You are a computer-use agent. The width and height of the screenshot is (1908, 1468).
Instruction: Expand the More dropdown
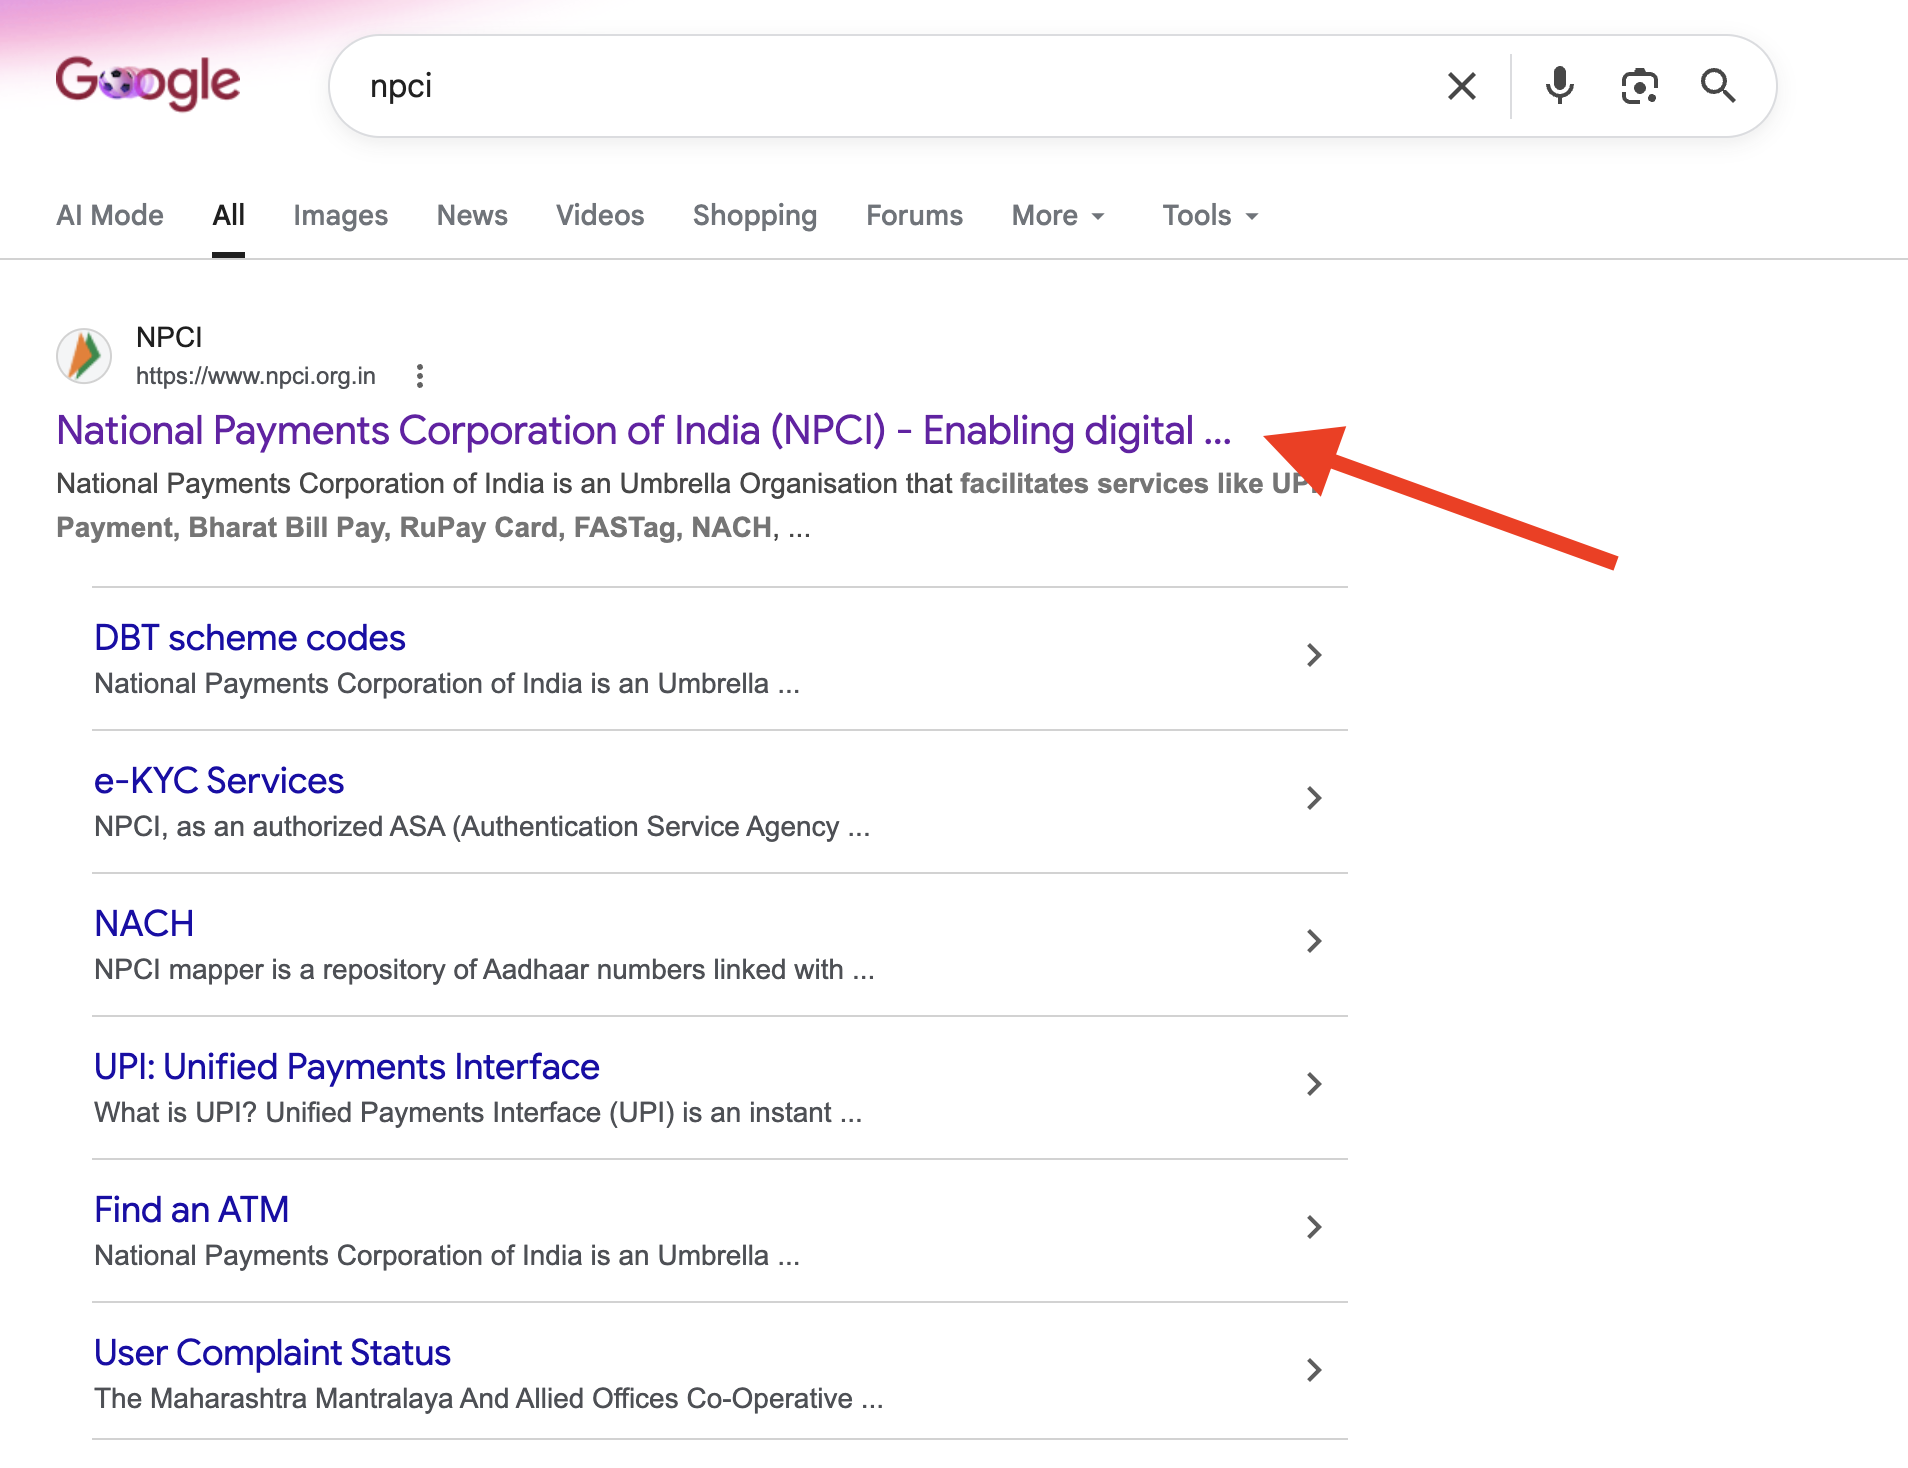pyautogui.click(x=1058, y=215)
